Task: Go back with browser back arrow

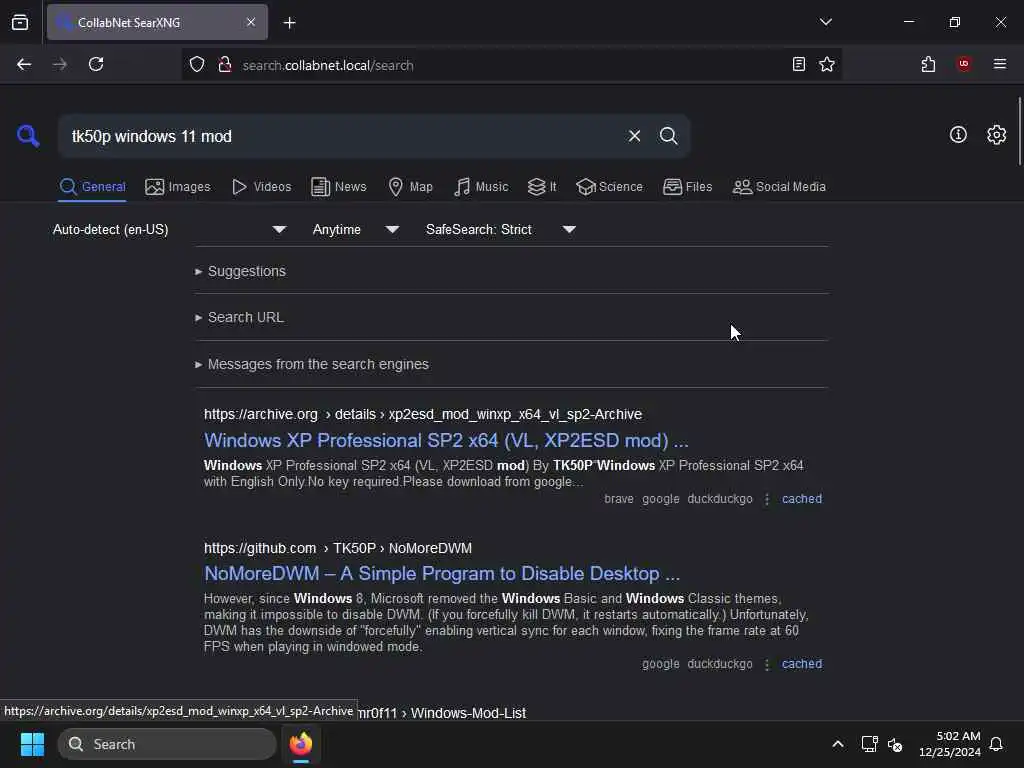Action: point(24,65)
